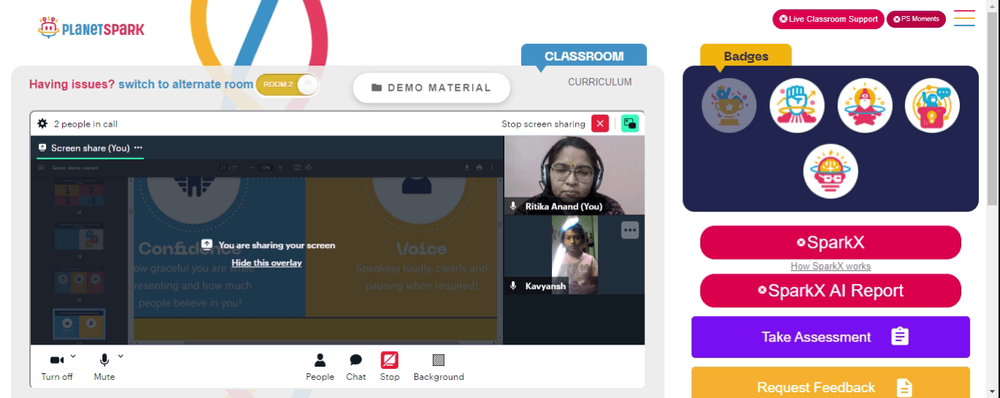Open call settings gear
1000x398 pixels.
(43, 124)
